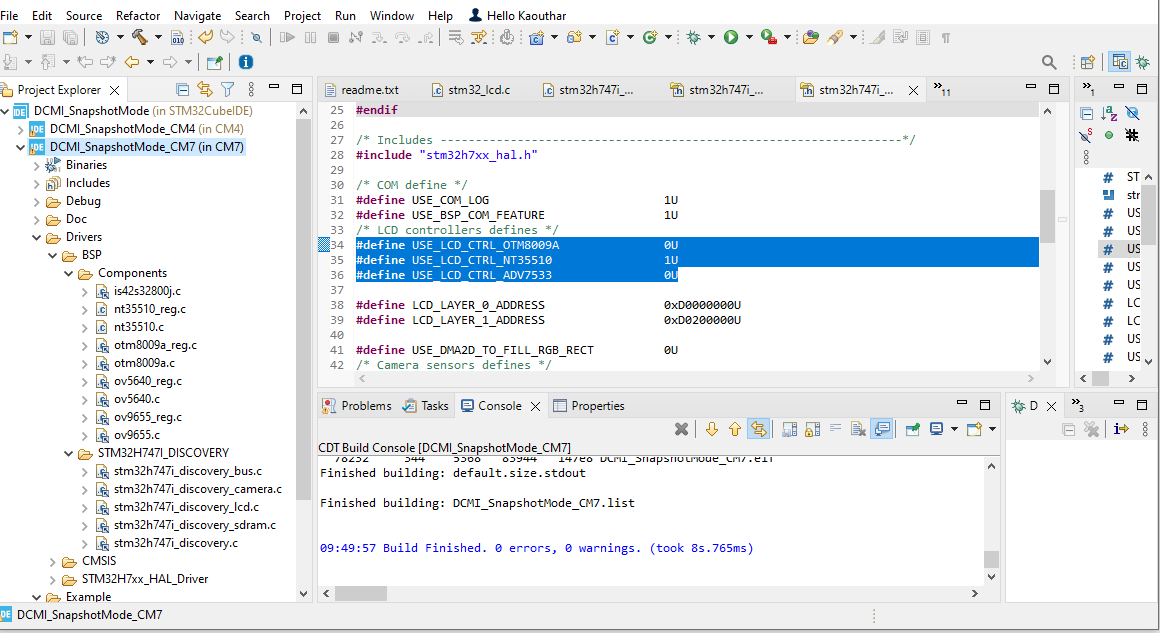Screen dimensions: 1160x633
Task: Select stm32h747i_discovery_lcd.c in Project Explorer
Action: point(186,507)
